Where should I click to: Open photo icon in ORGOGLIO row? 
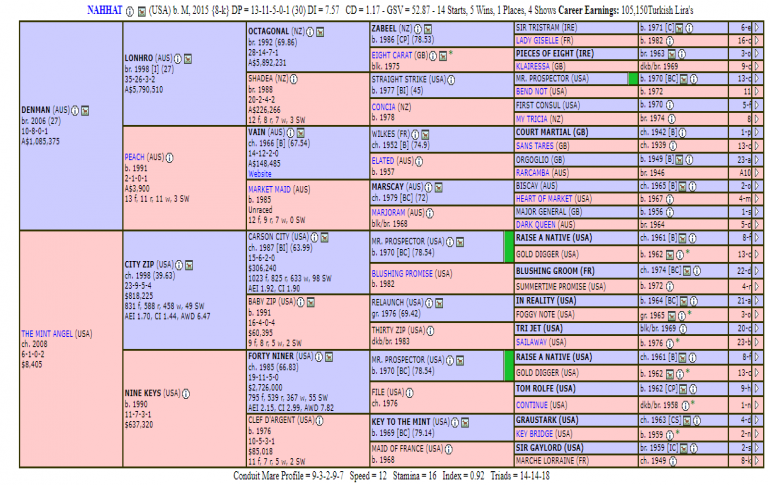pos(680,160)
